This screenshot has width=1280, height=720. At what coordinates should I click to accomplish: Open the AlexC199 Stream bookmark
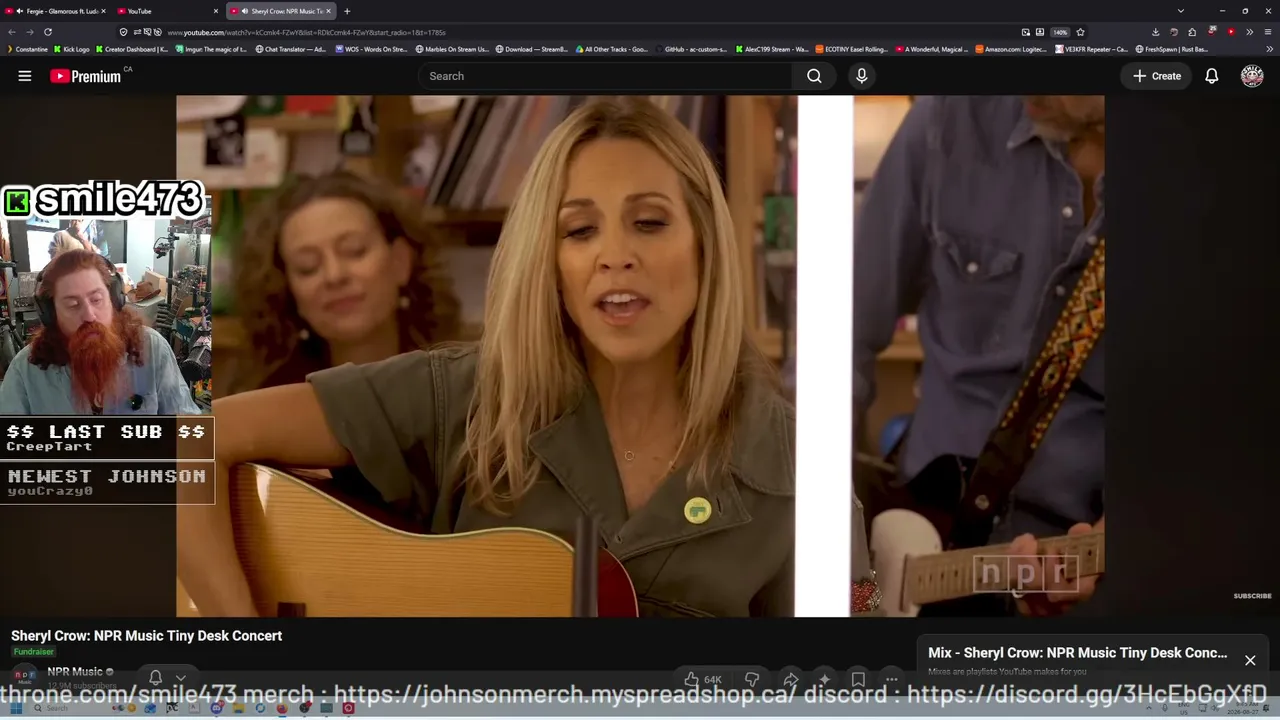pyautogui.click(x=772, y=49)
